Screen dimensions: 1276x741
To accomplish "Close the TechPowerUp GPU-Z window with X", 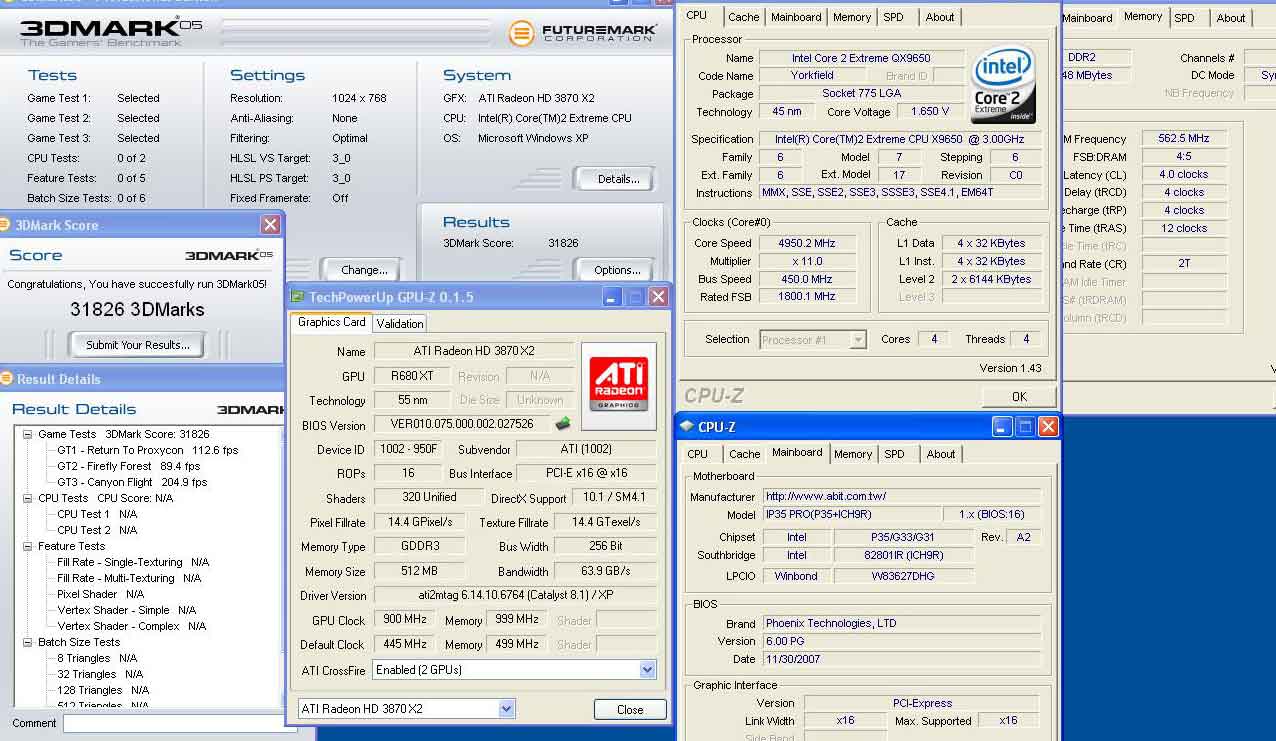I will coord(658,297).
